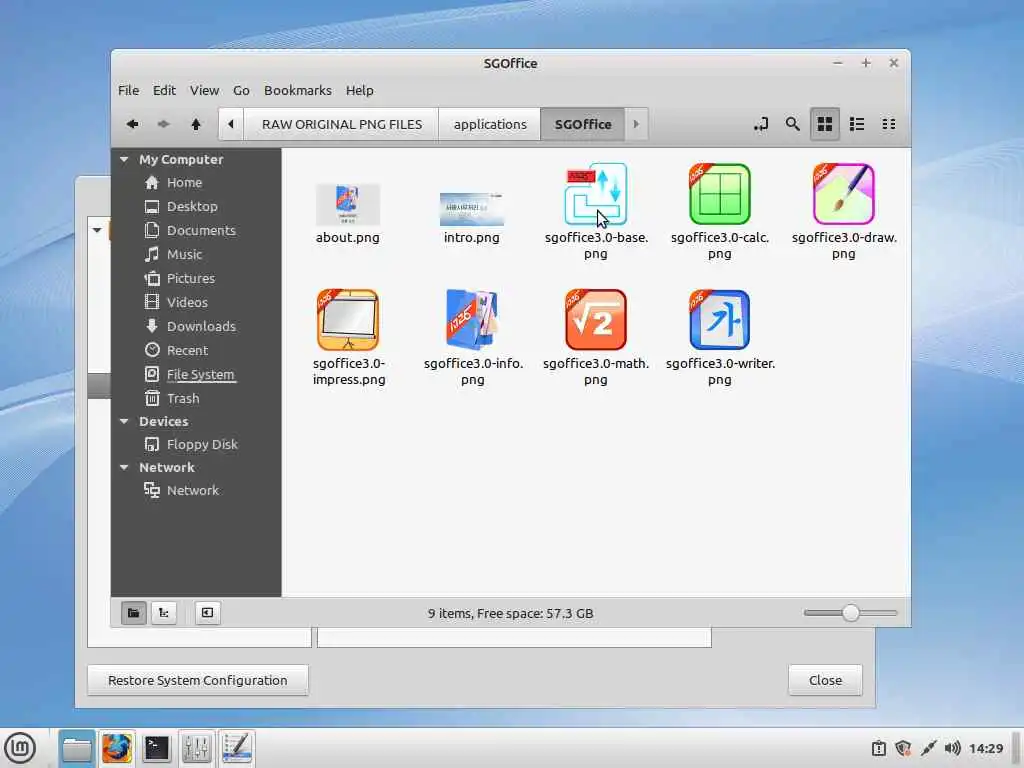
Task: Select the sgoffice3.0-math.png icon
Action: tap(596, 320)
